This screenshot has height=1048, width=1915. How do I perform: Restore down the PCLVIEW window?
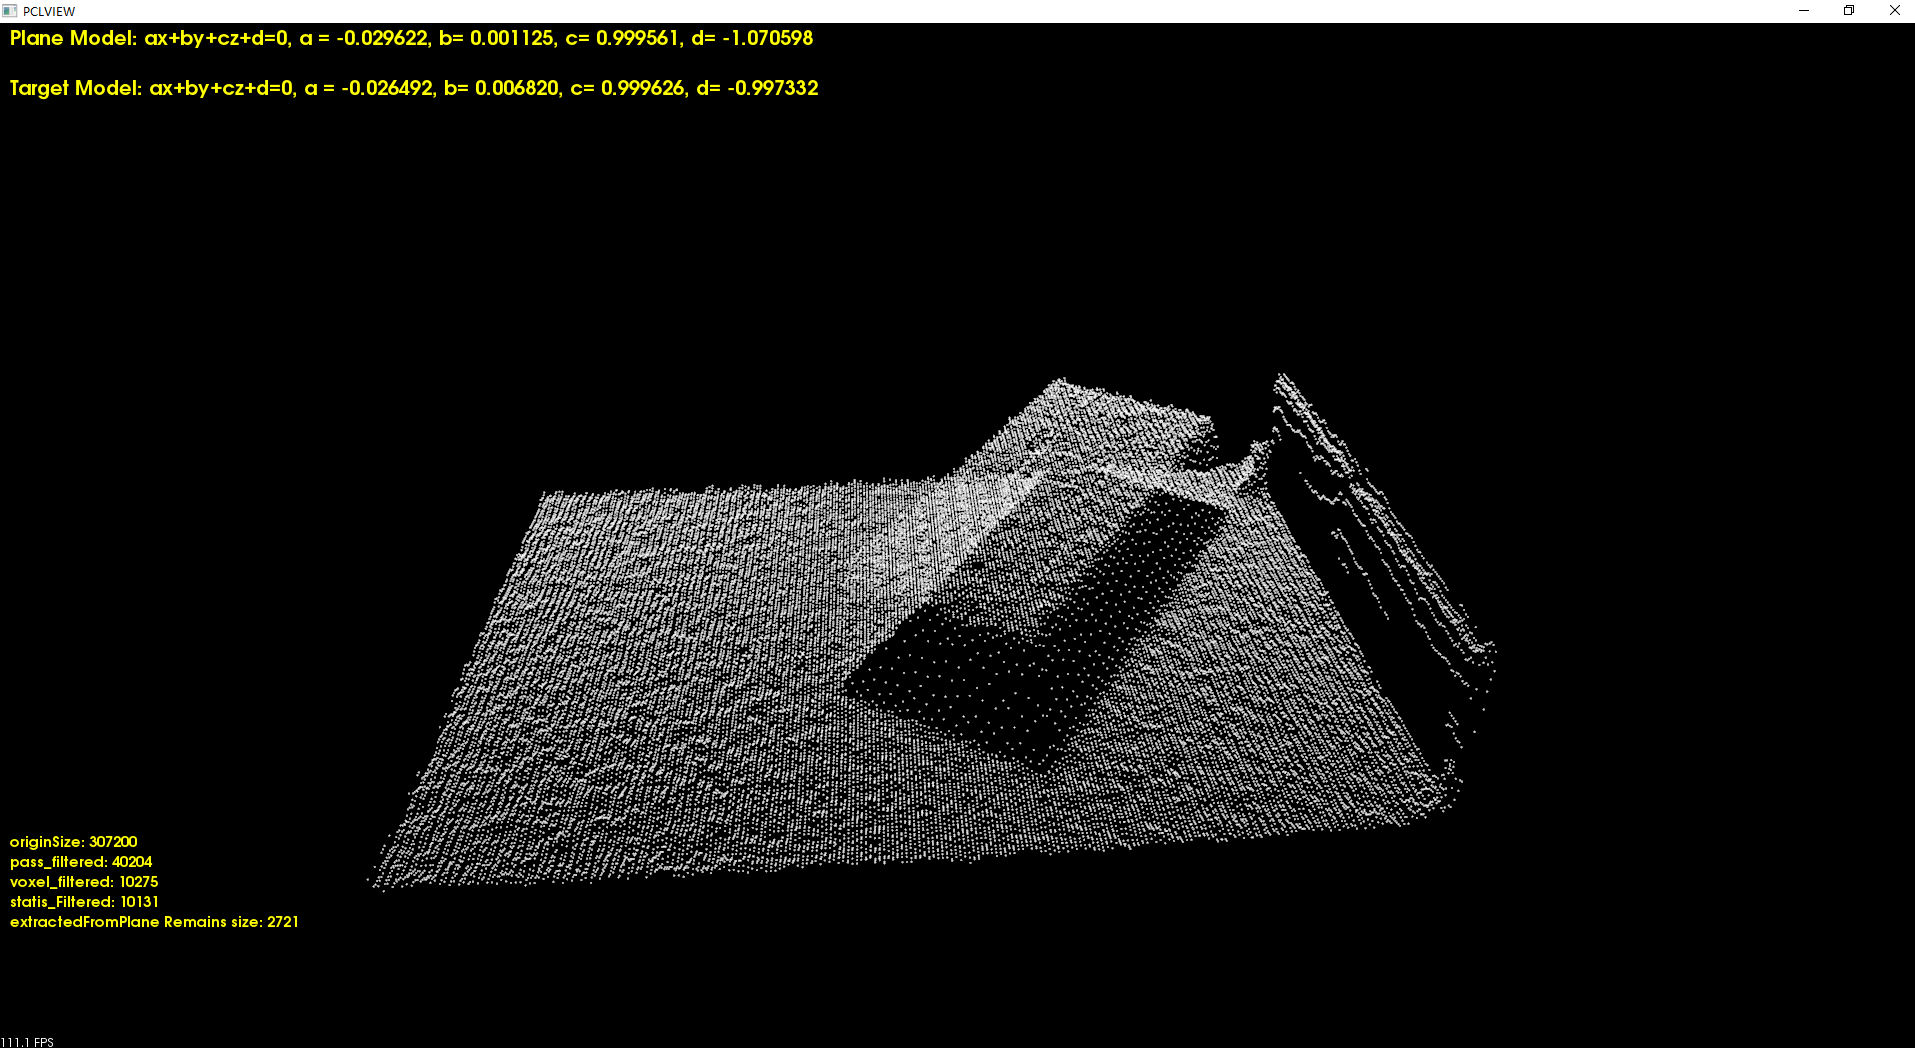[x=1849, y=11]
